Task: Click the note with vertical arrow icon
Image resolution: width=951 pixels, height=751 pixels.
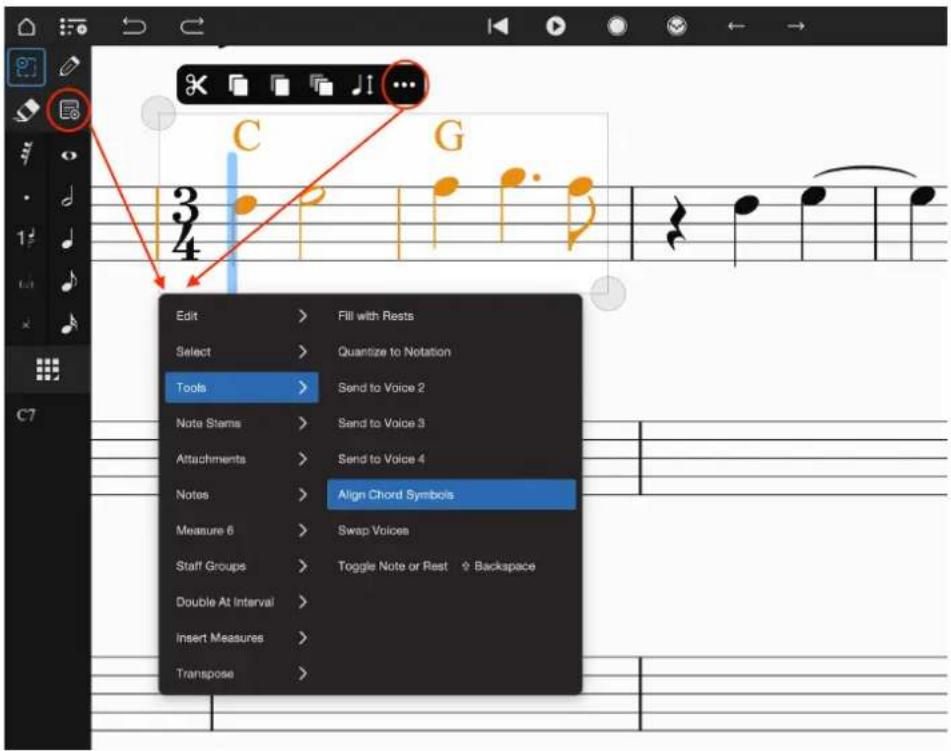Action: pos(363,85)
